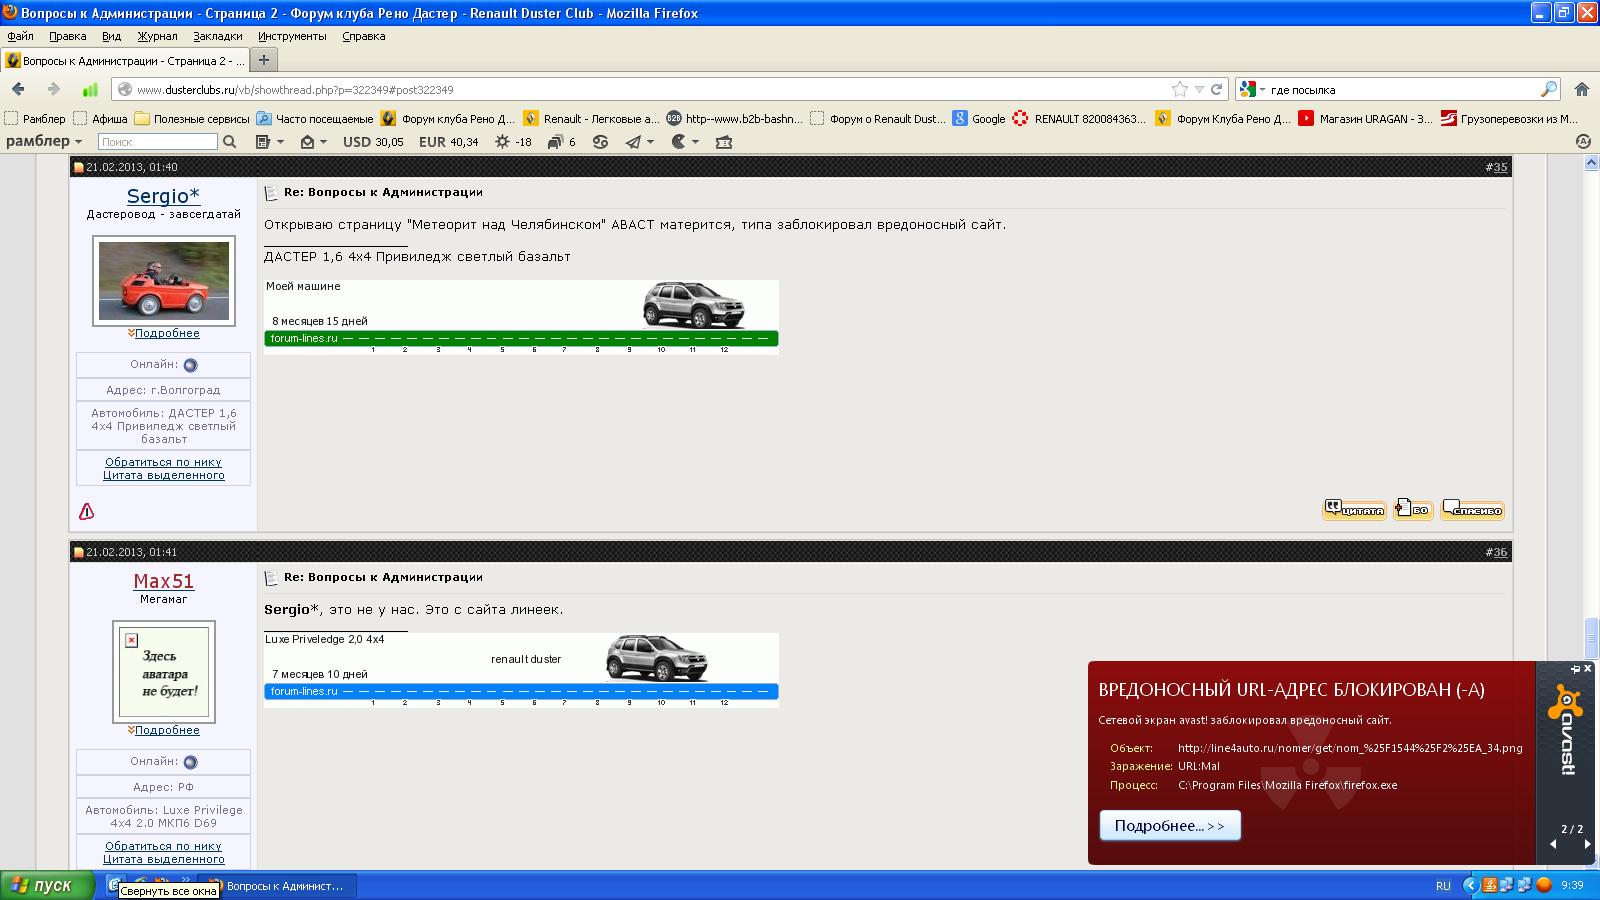Open the Google bookmark
1600x900 pixels.
click(979, 118)
